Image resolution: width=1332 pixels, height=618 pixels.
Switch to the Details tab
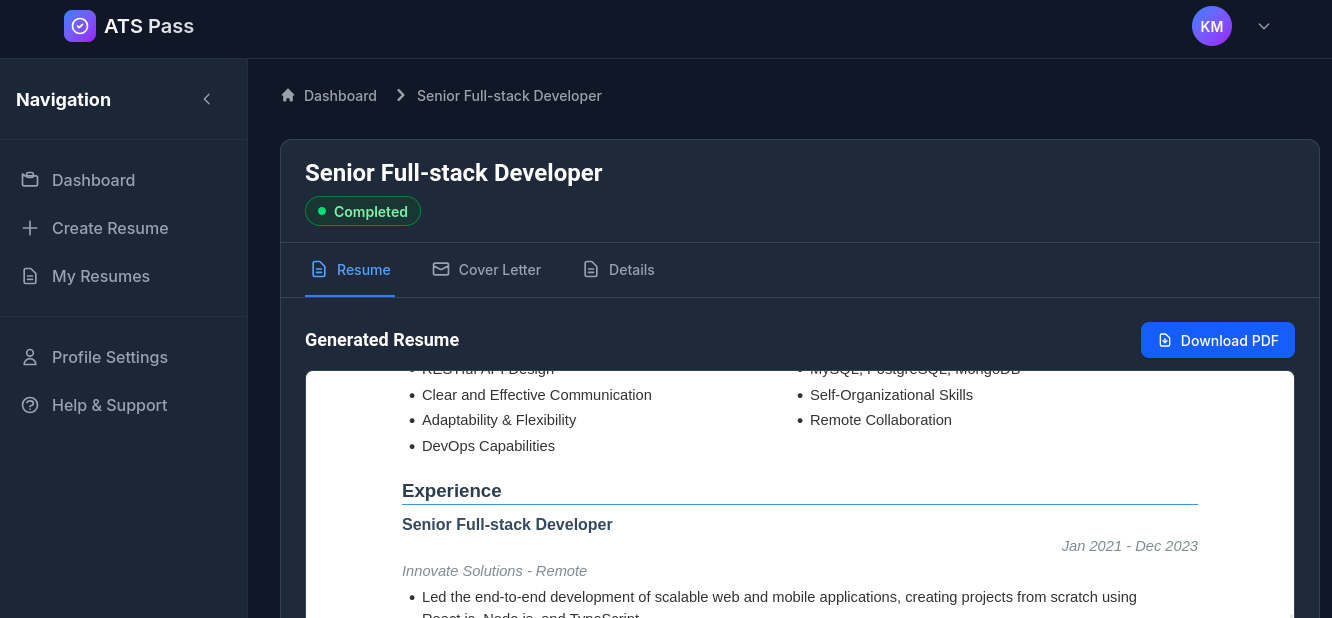[619, 270]
